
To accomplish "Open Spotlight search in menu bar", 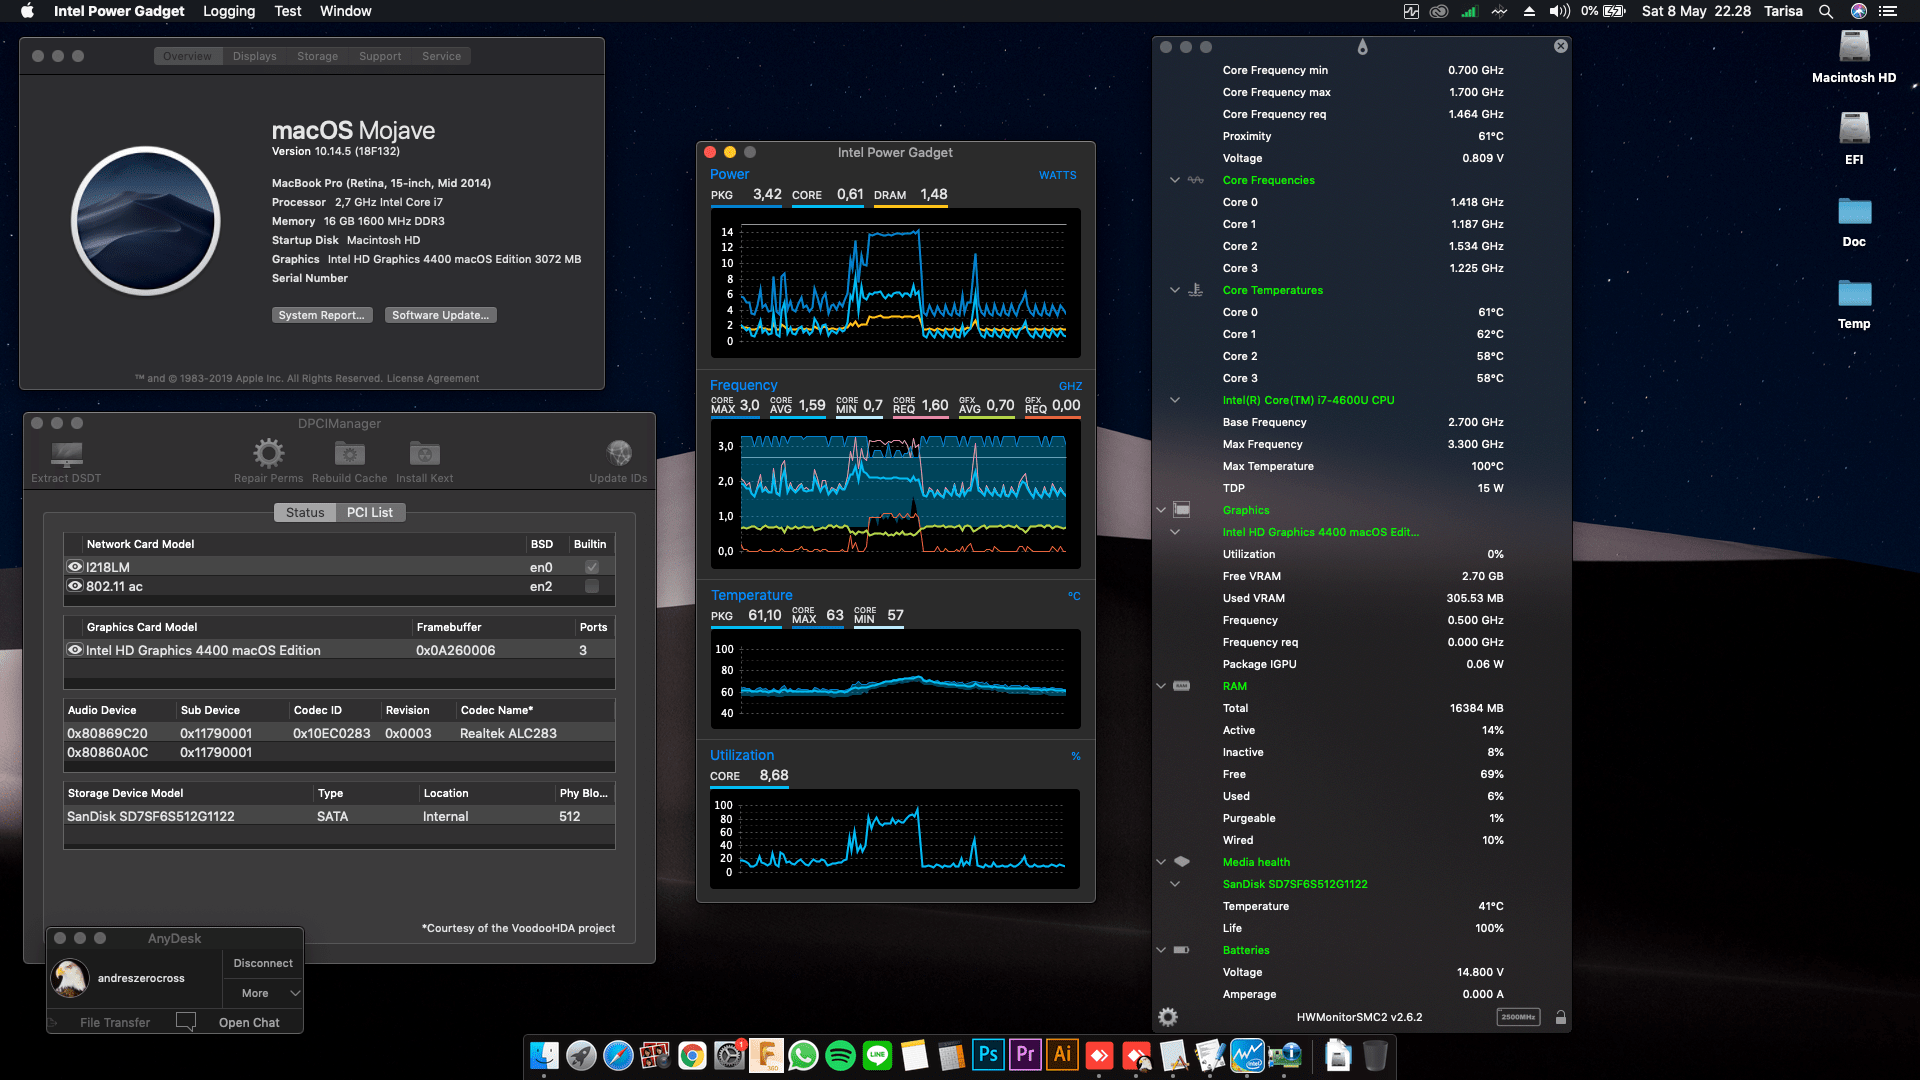I will 1826,11.
